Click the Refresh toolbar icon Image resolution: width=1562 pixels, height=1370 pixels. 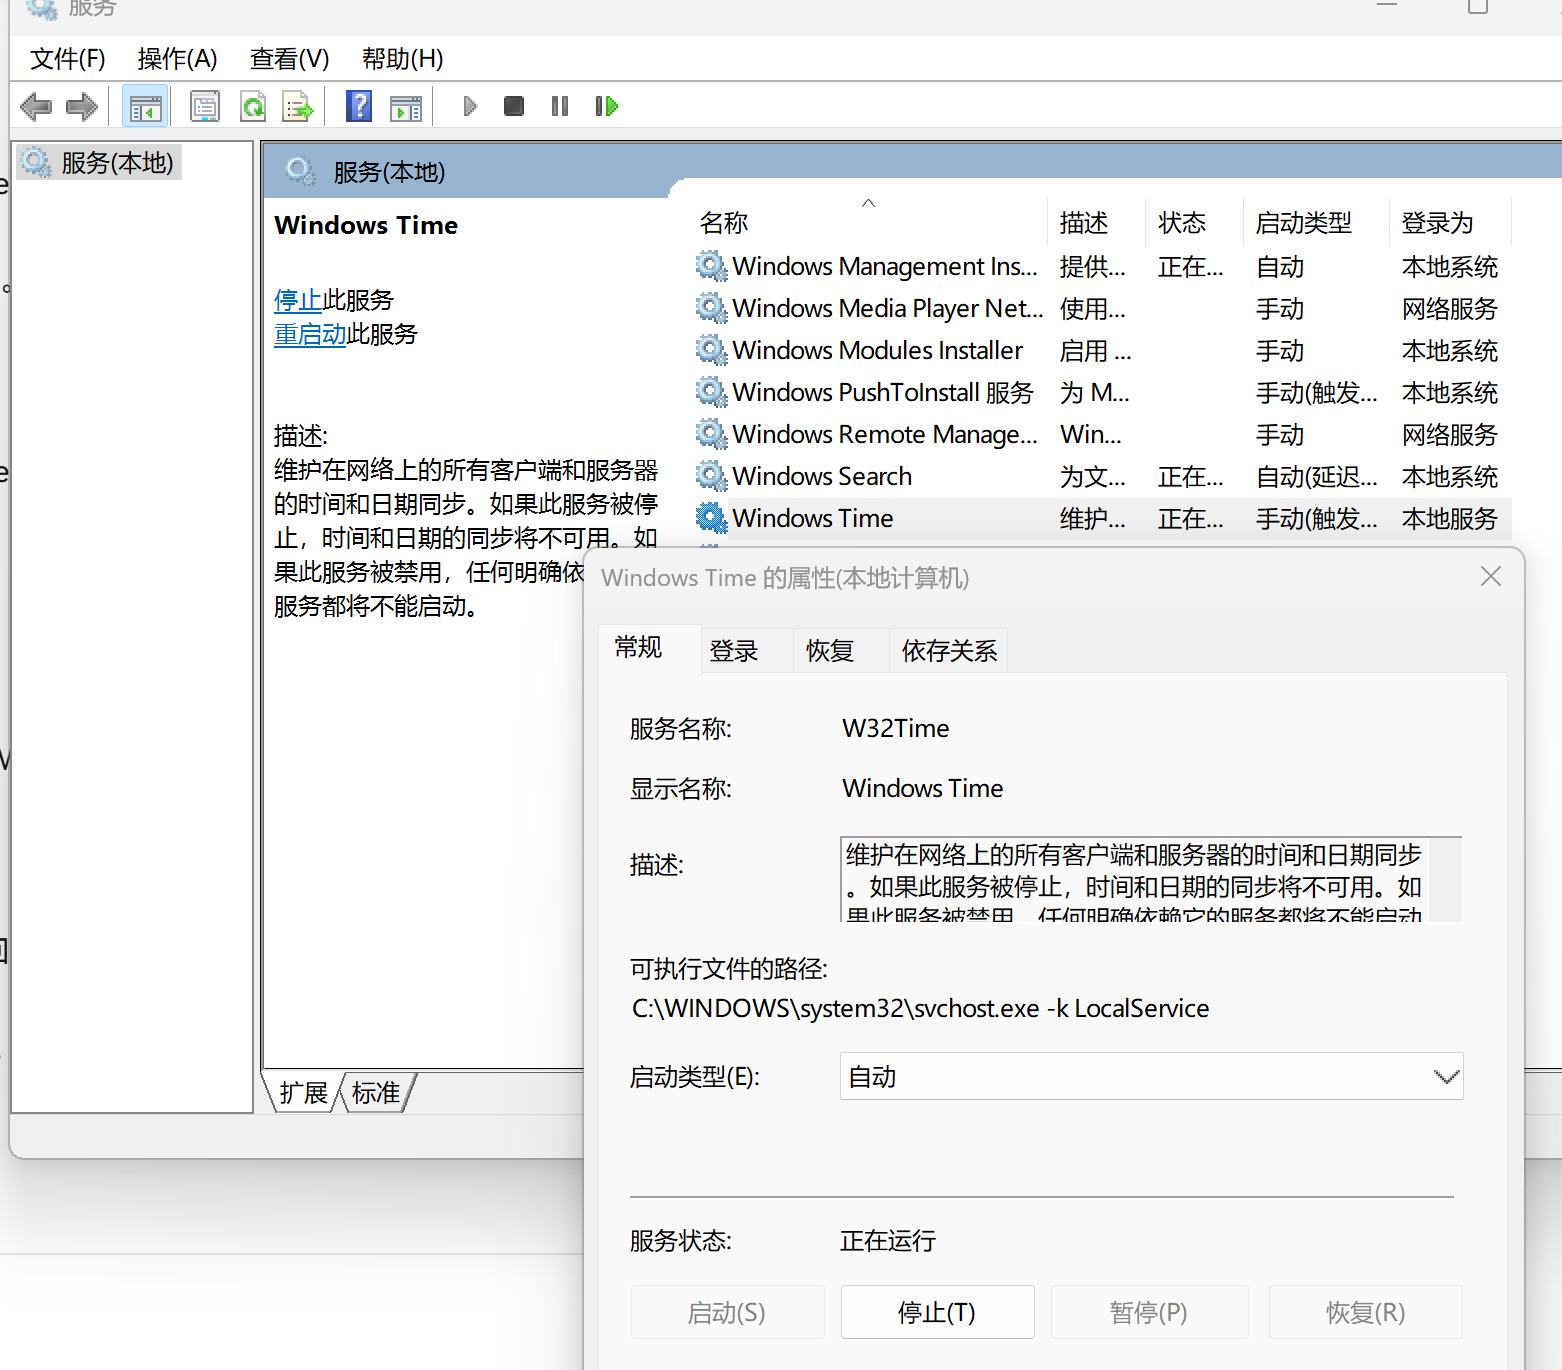tap(253, 106)
